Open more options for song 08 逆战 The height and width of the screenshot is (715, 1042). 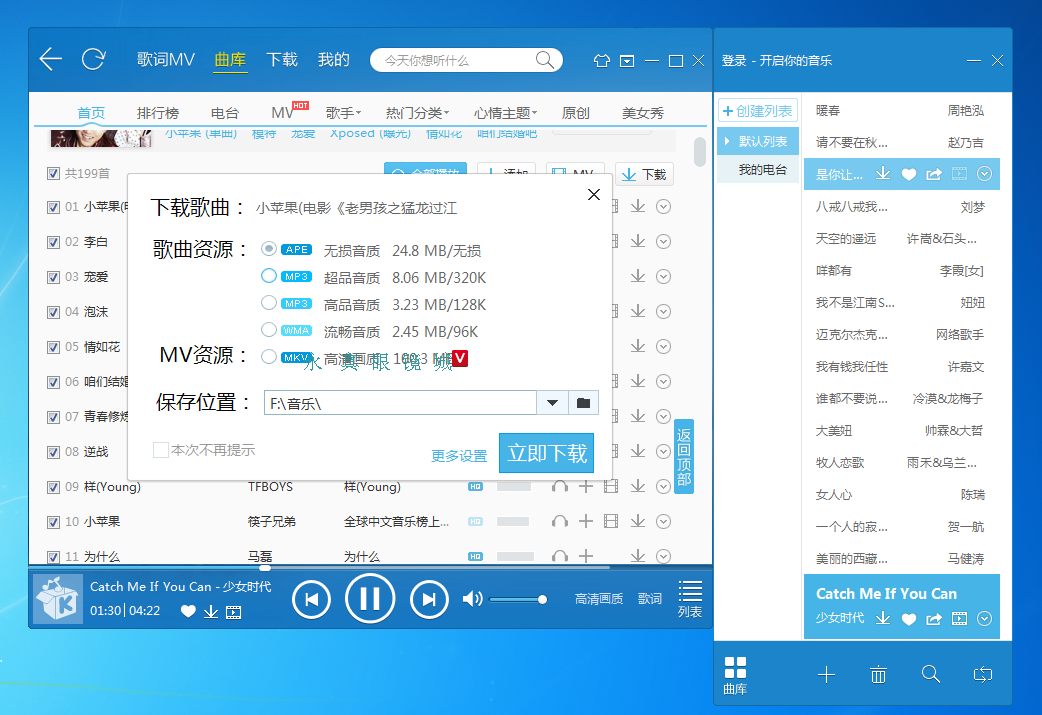tap(663, 451)
